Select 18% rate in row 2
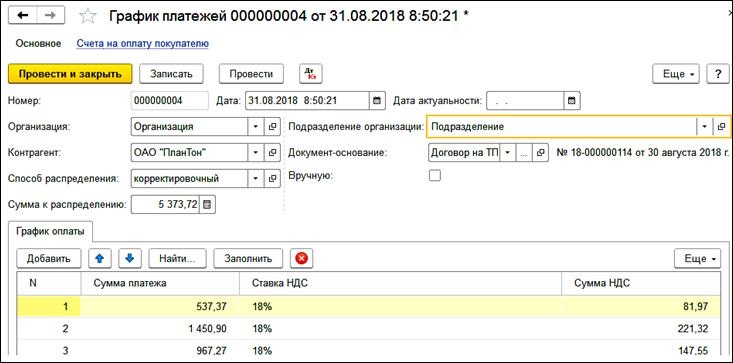Image resolution: width=733 pixels, height=363 pixels. click(401, 329)
